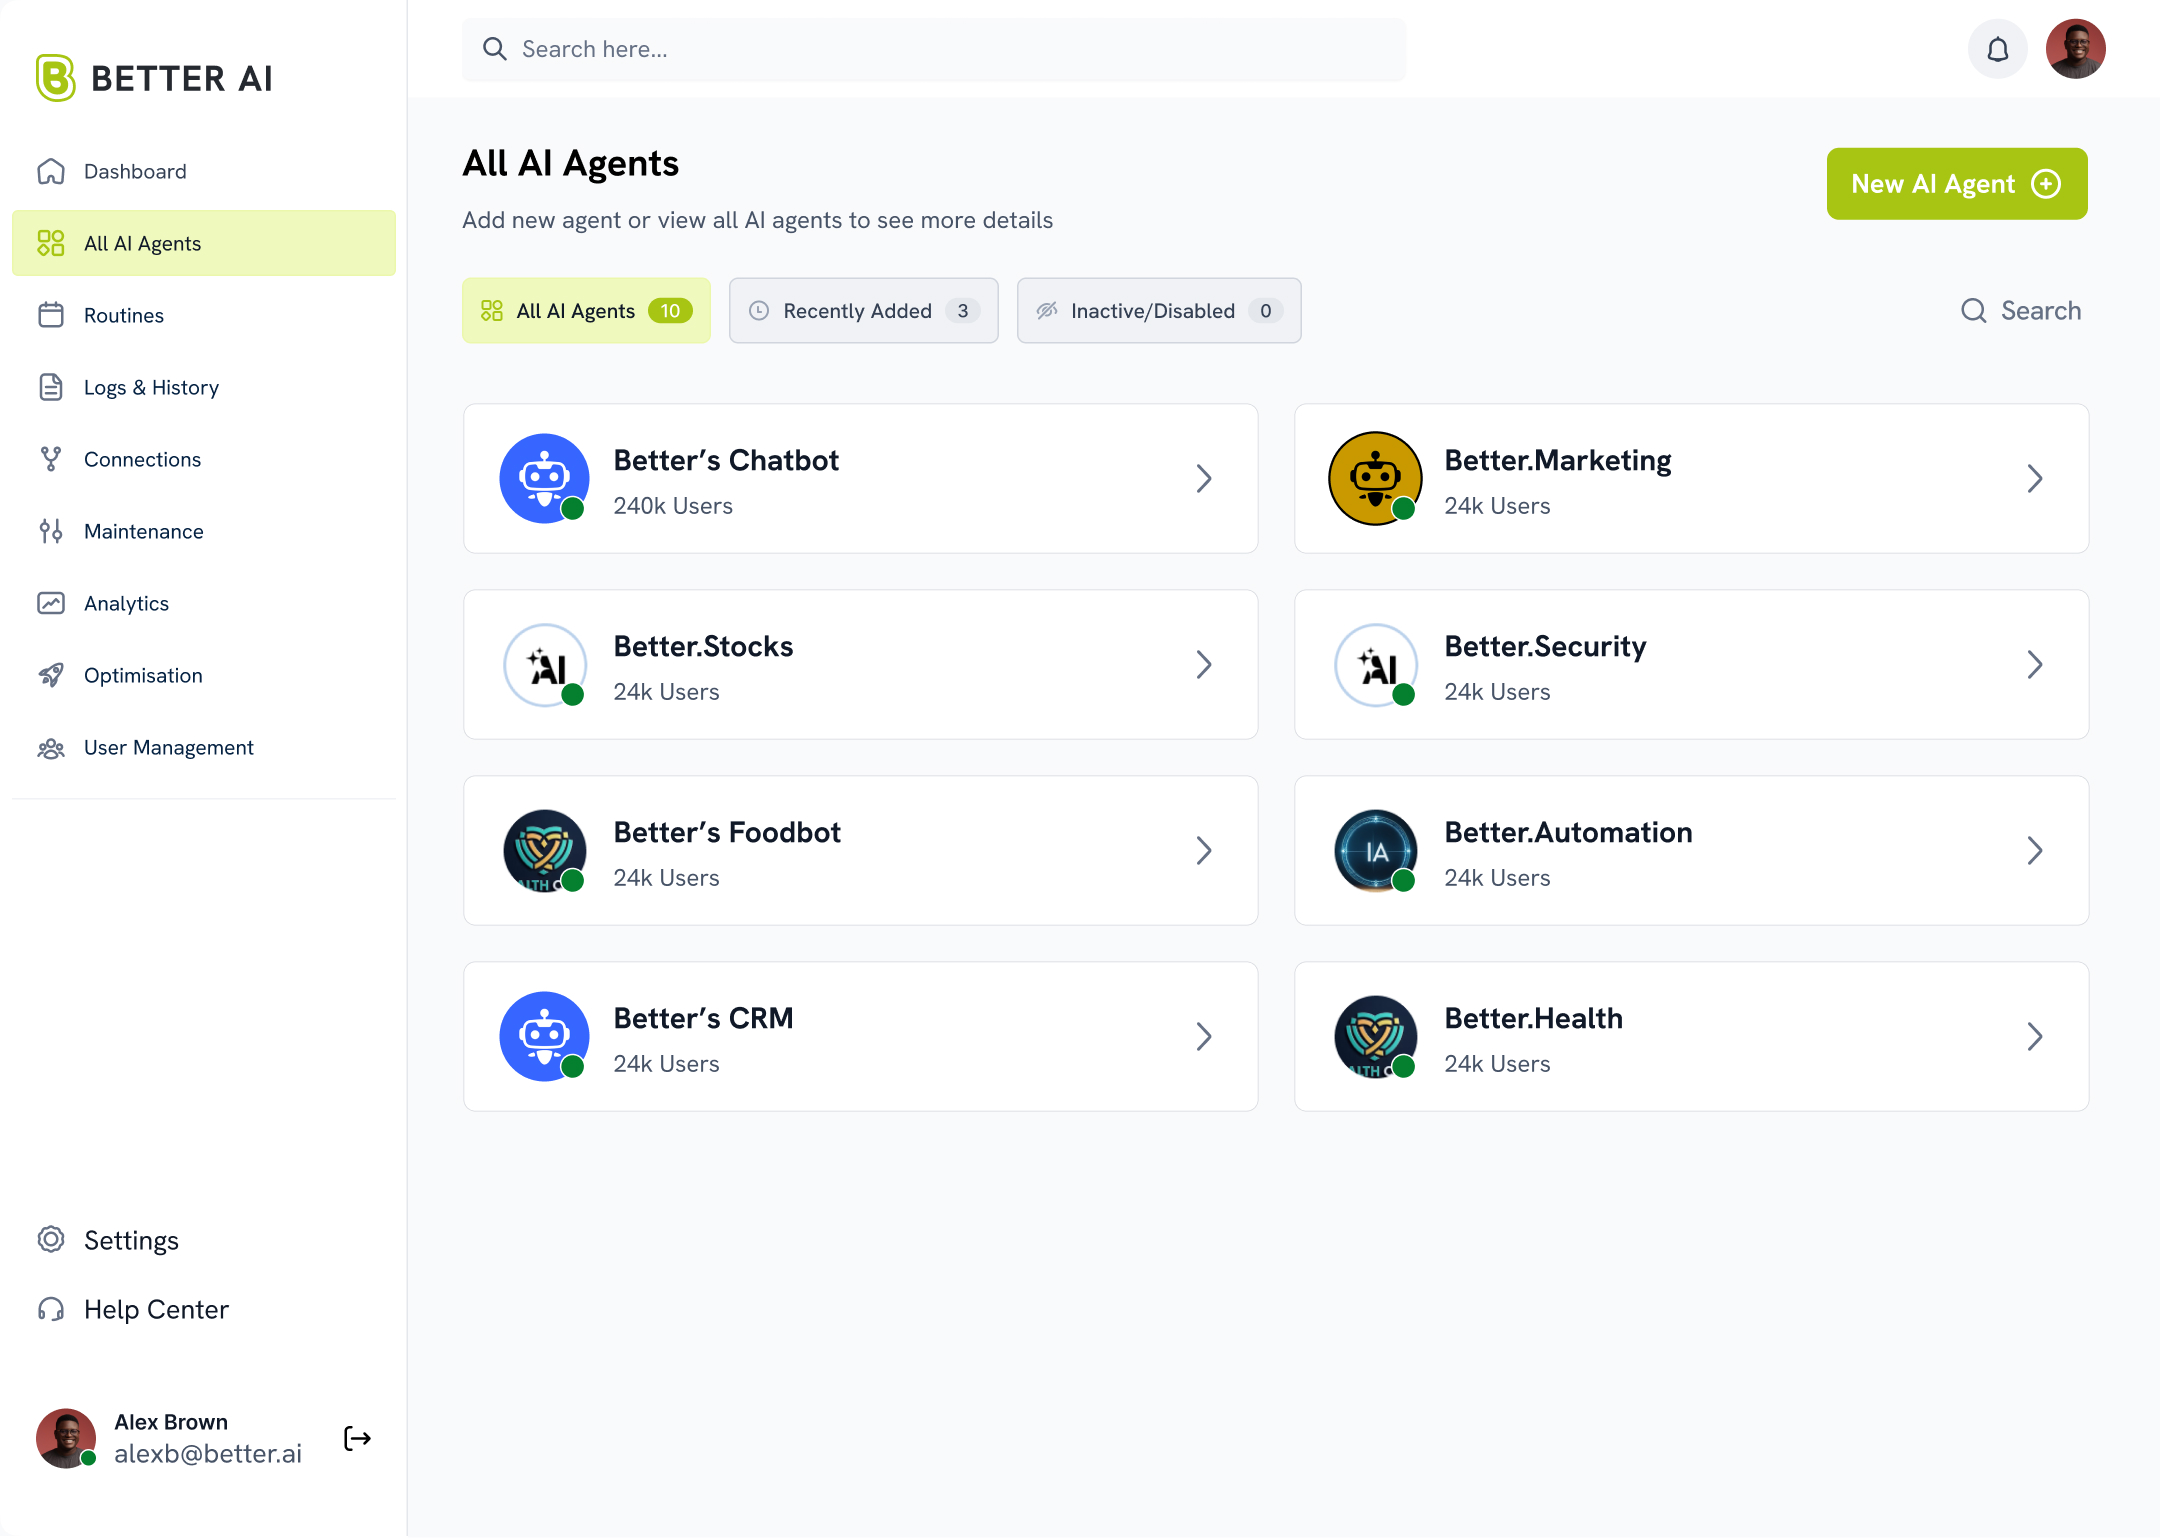2160x1538 pixels.
Task: Click the Maintenance sliders icon
Action: click(x=51, y=531)
